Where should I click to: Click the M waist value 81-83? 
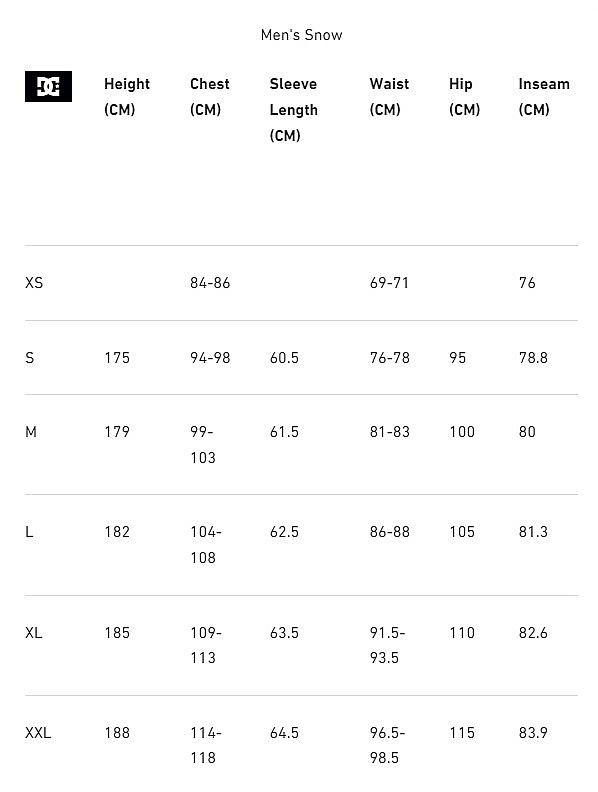click(389, 432)
